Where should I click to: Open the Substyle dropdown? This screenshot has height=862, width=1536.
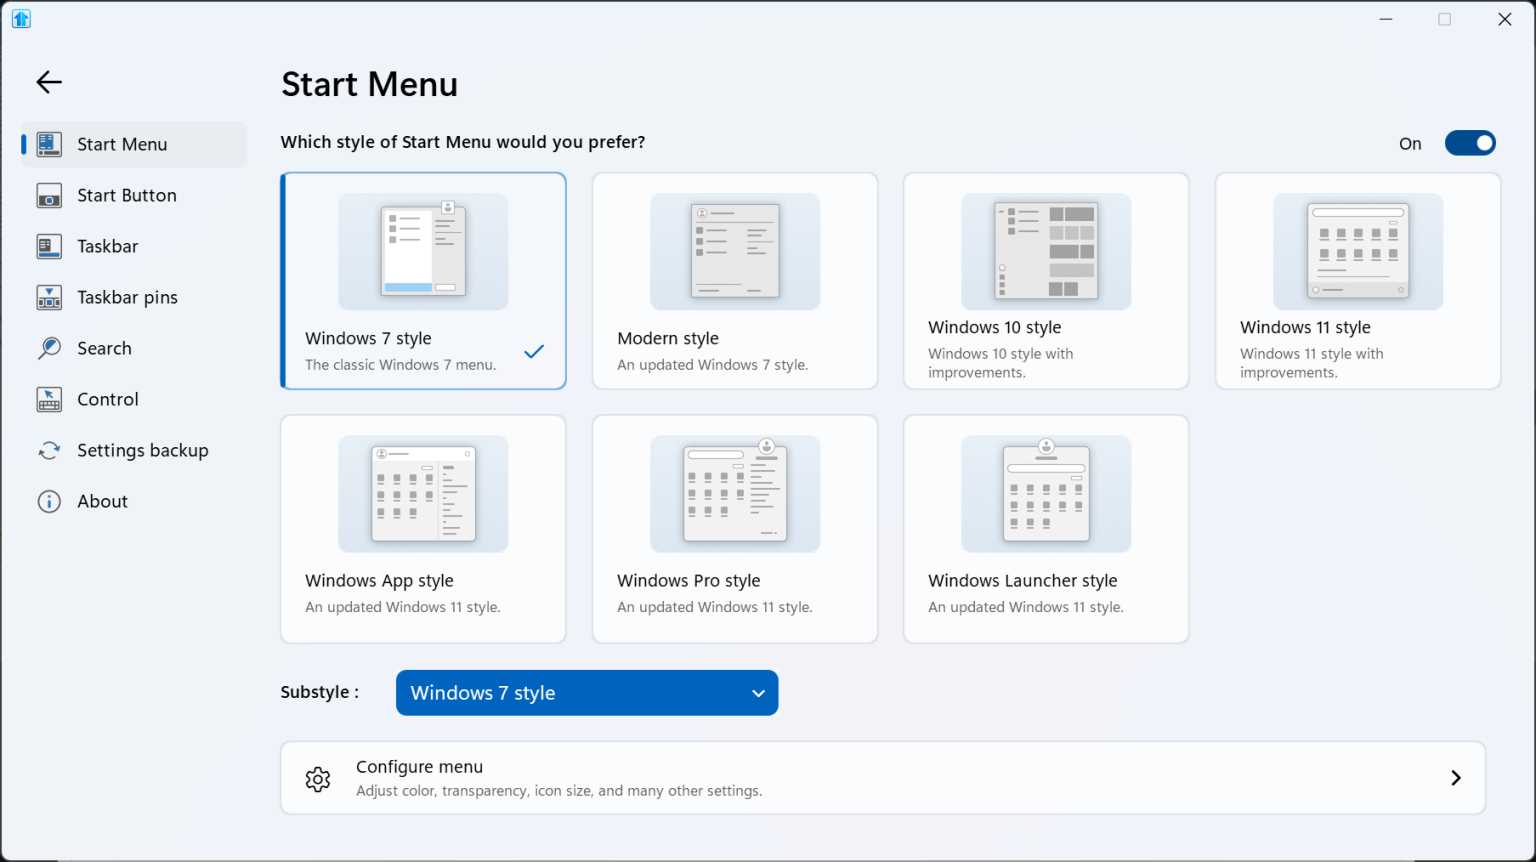tap(587, 692)
